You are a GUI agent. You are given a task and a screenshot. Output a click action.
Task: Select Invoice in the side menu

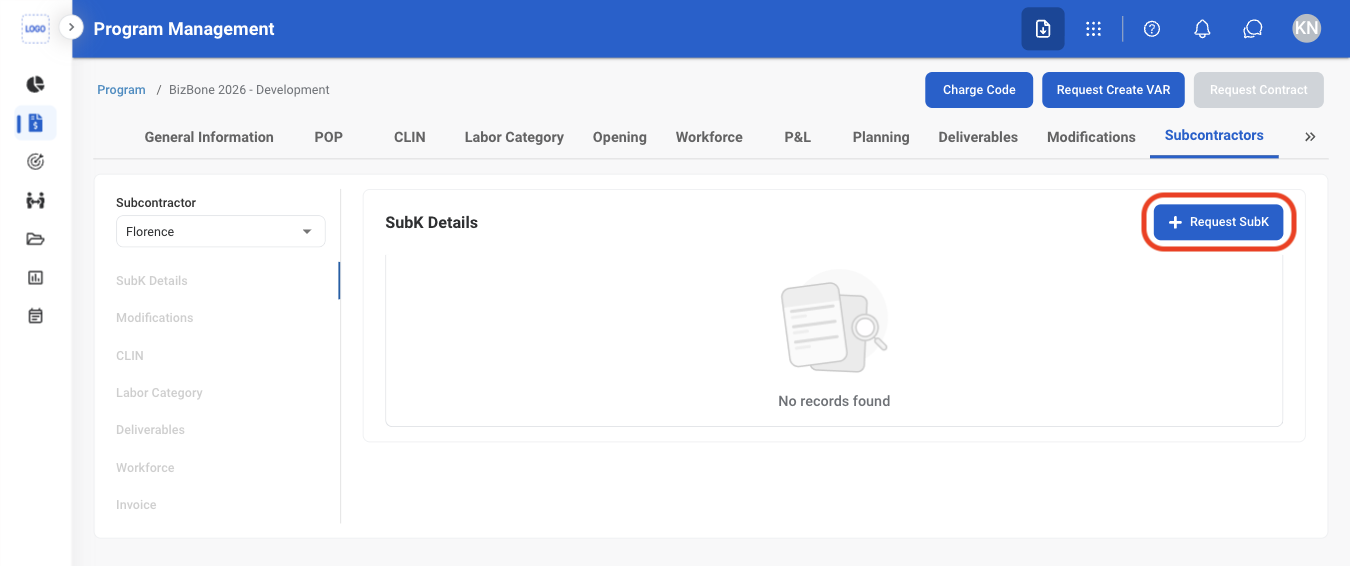click(136, 505)
